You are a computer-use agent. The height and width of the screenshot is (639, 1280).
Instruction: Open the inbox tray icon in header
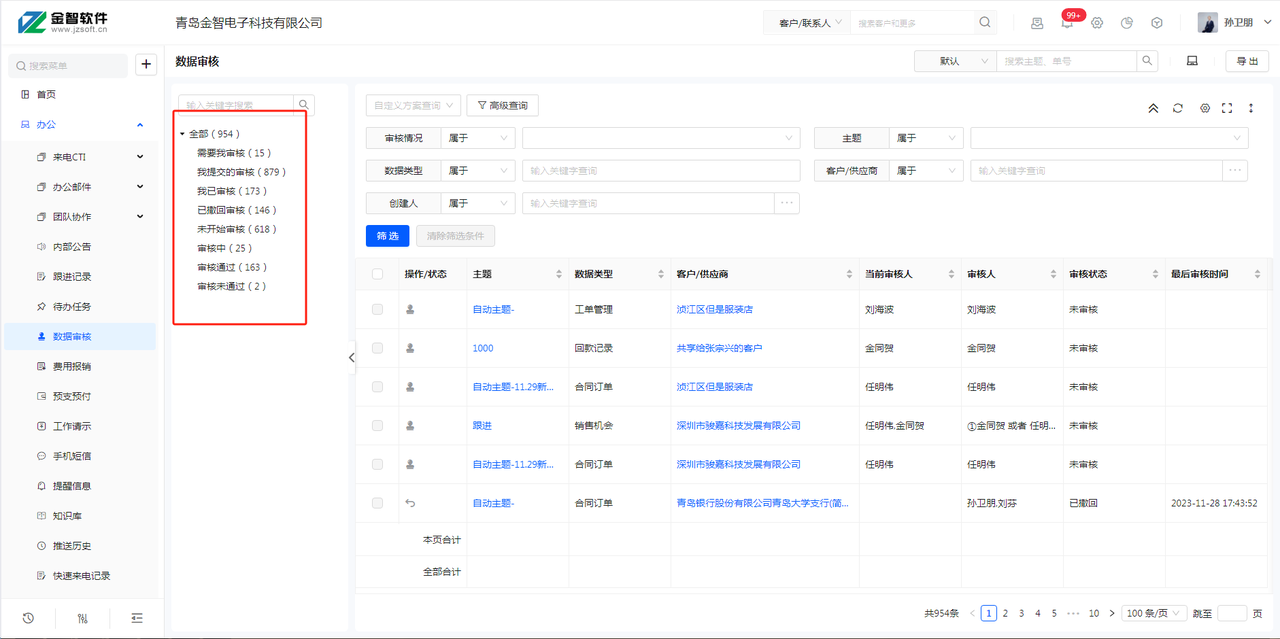(1037, 23)
